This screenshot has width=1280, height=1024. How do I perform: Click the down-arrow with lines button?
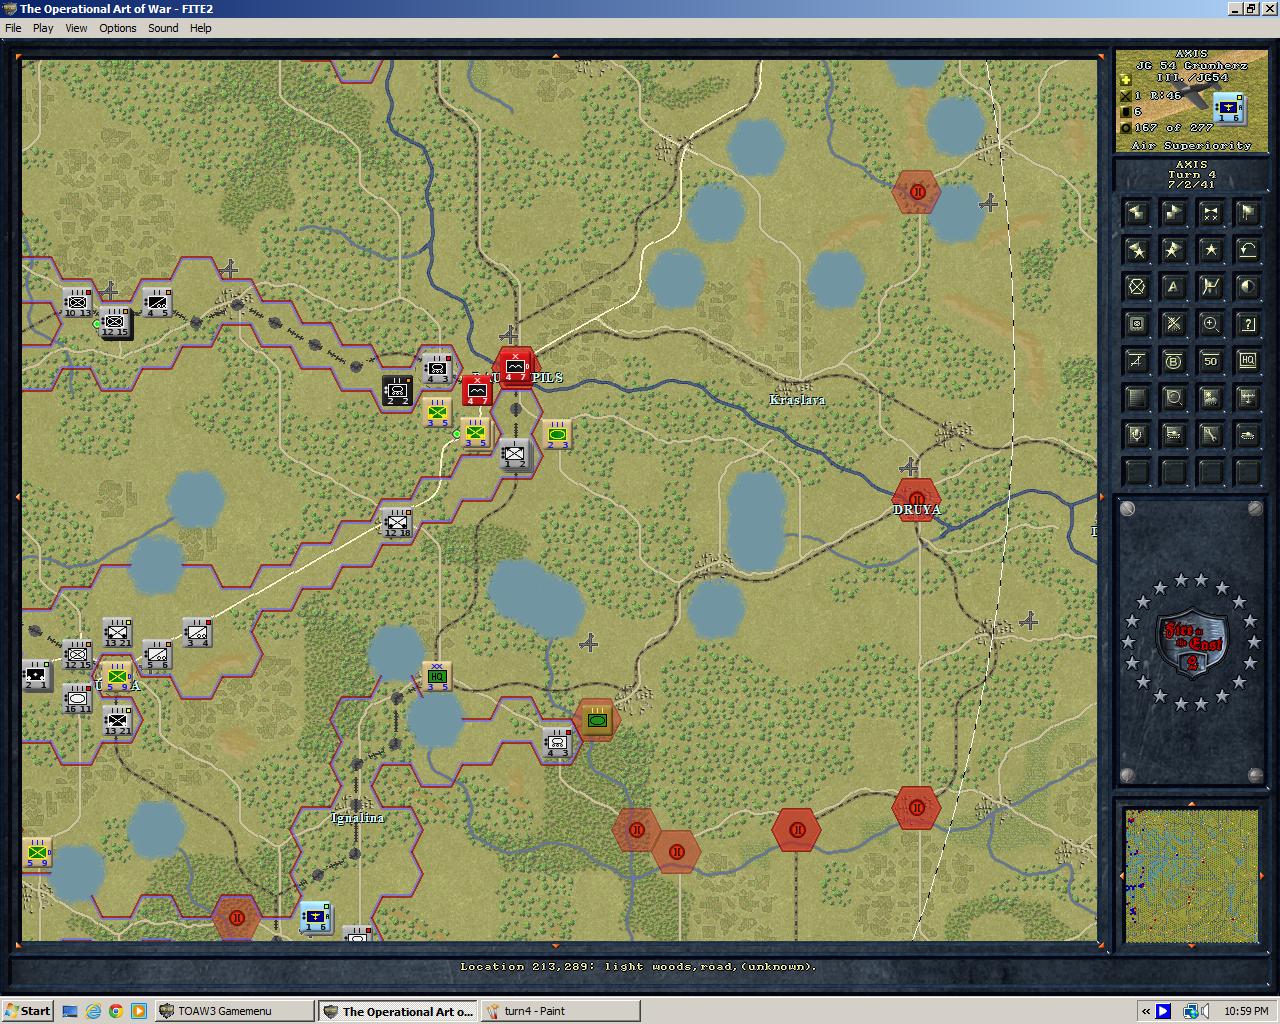click(1247, 398)
